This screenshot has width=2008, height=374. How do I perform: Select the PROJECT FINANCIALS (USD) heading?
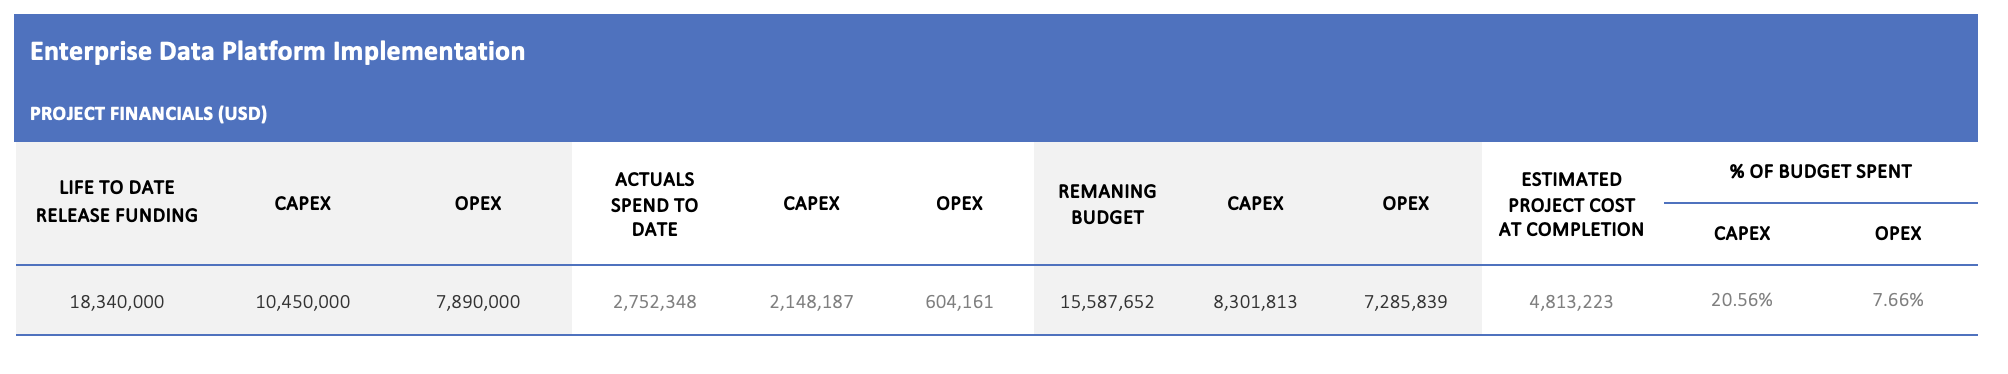[x=148, y=113]
